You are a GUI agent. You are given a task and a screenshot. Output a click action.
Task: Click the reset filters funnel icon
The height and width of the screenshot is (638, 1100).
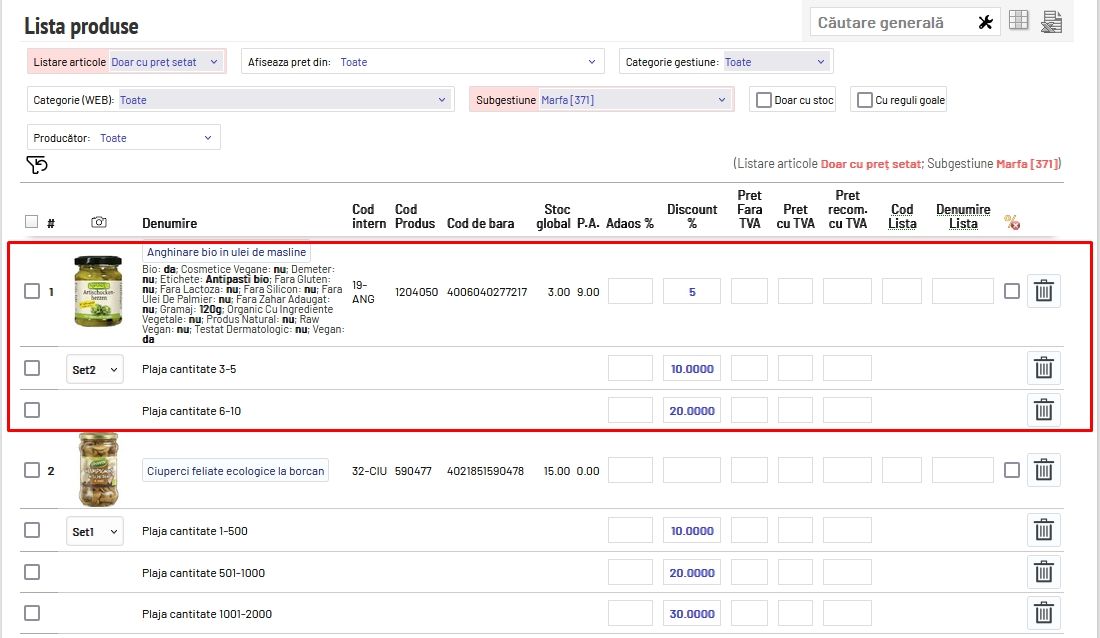[x=36, y=165]
